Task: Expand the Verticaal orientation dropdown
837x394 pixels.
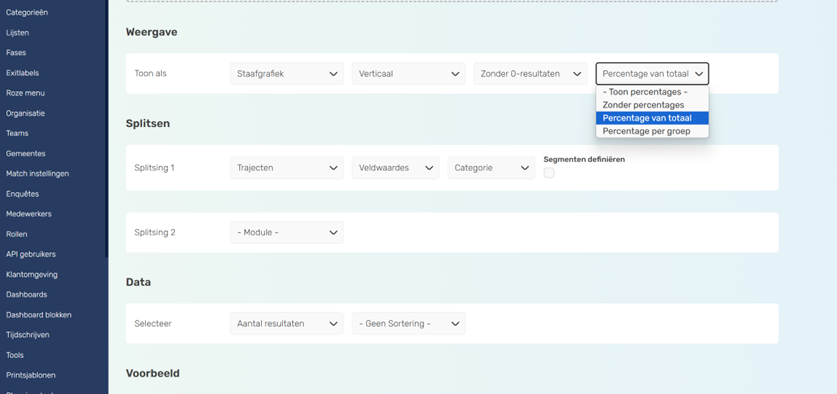Action: pos(408,74)
